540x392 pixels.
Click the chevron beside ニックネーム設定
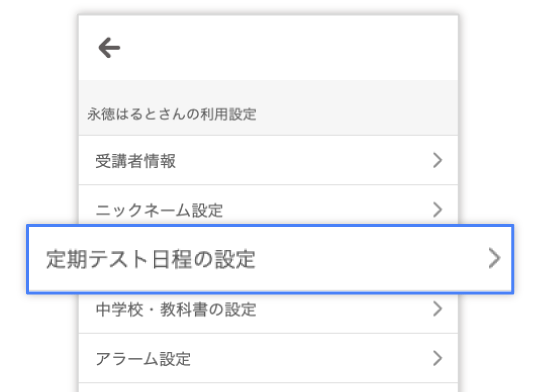tap(437, 209)
